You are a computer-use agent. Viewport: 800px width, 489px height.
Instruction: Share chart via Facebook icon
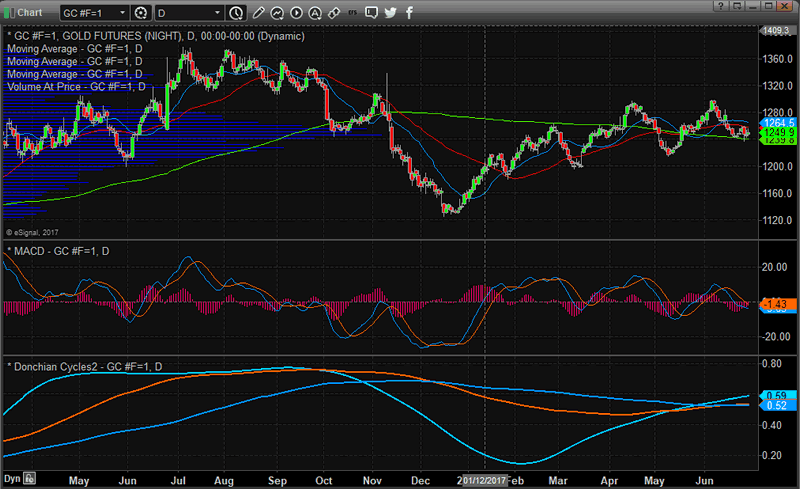point(409,13)
